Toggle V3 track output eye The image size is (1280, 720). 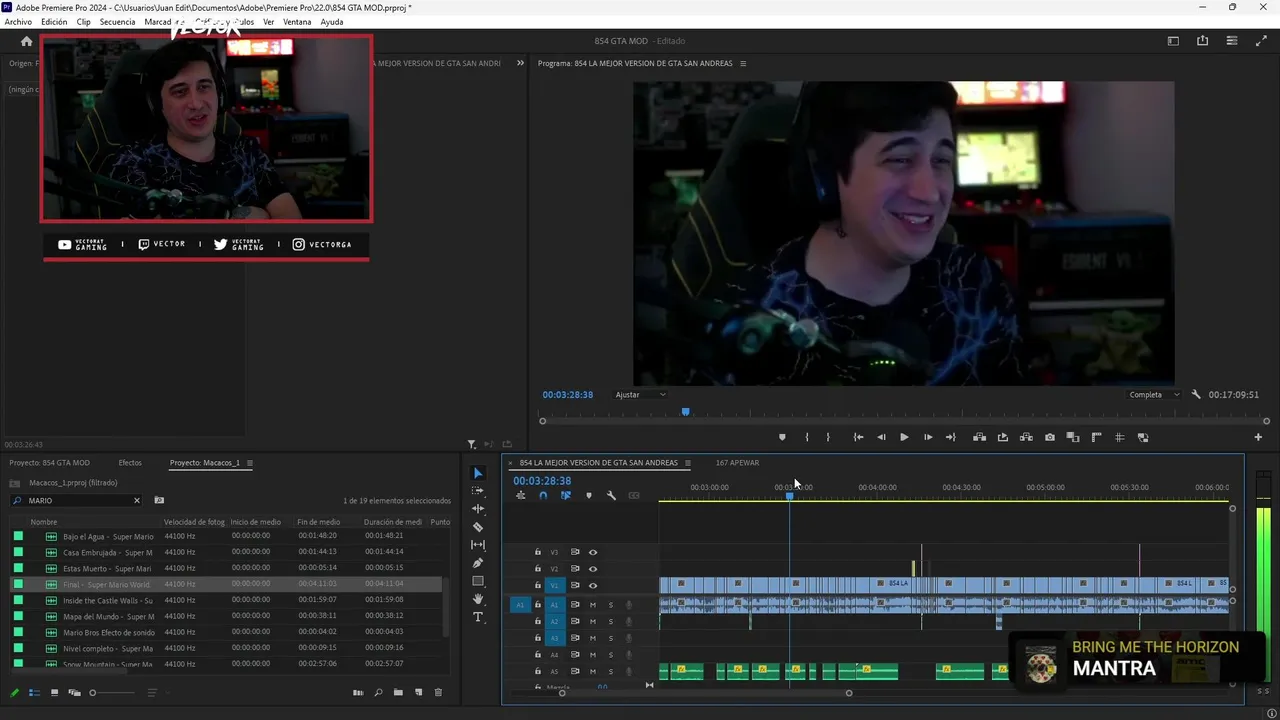[593, 552]
